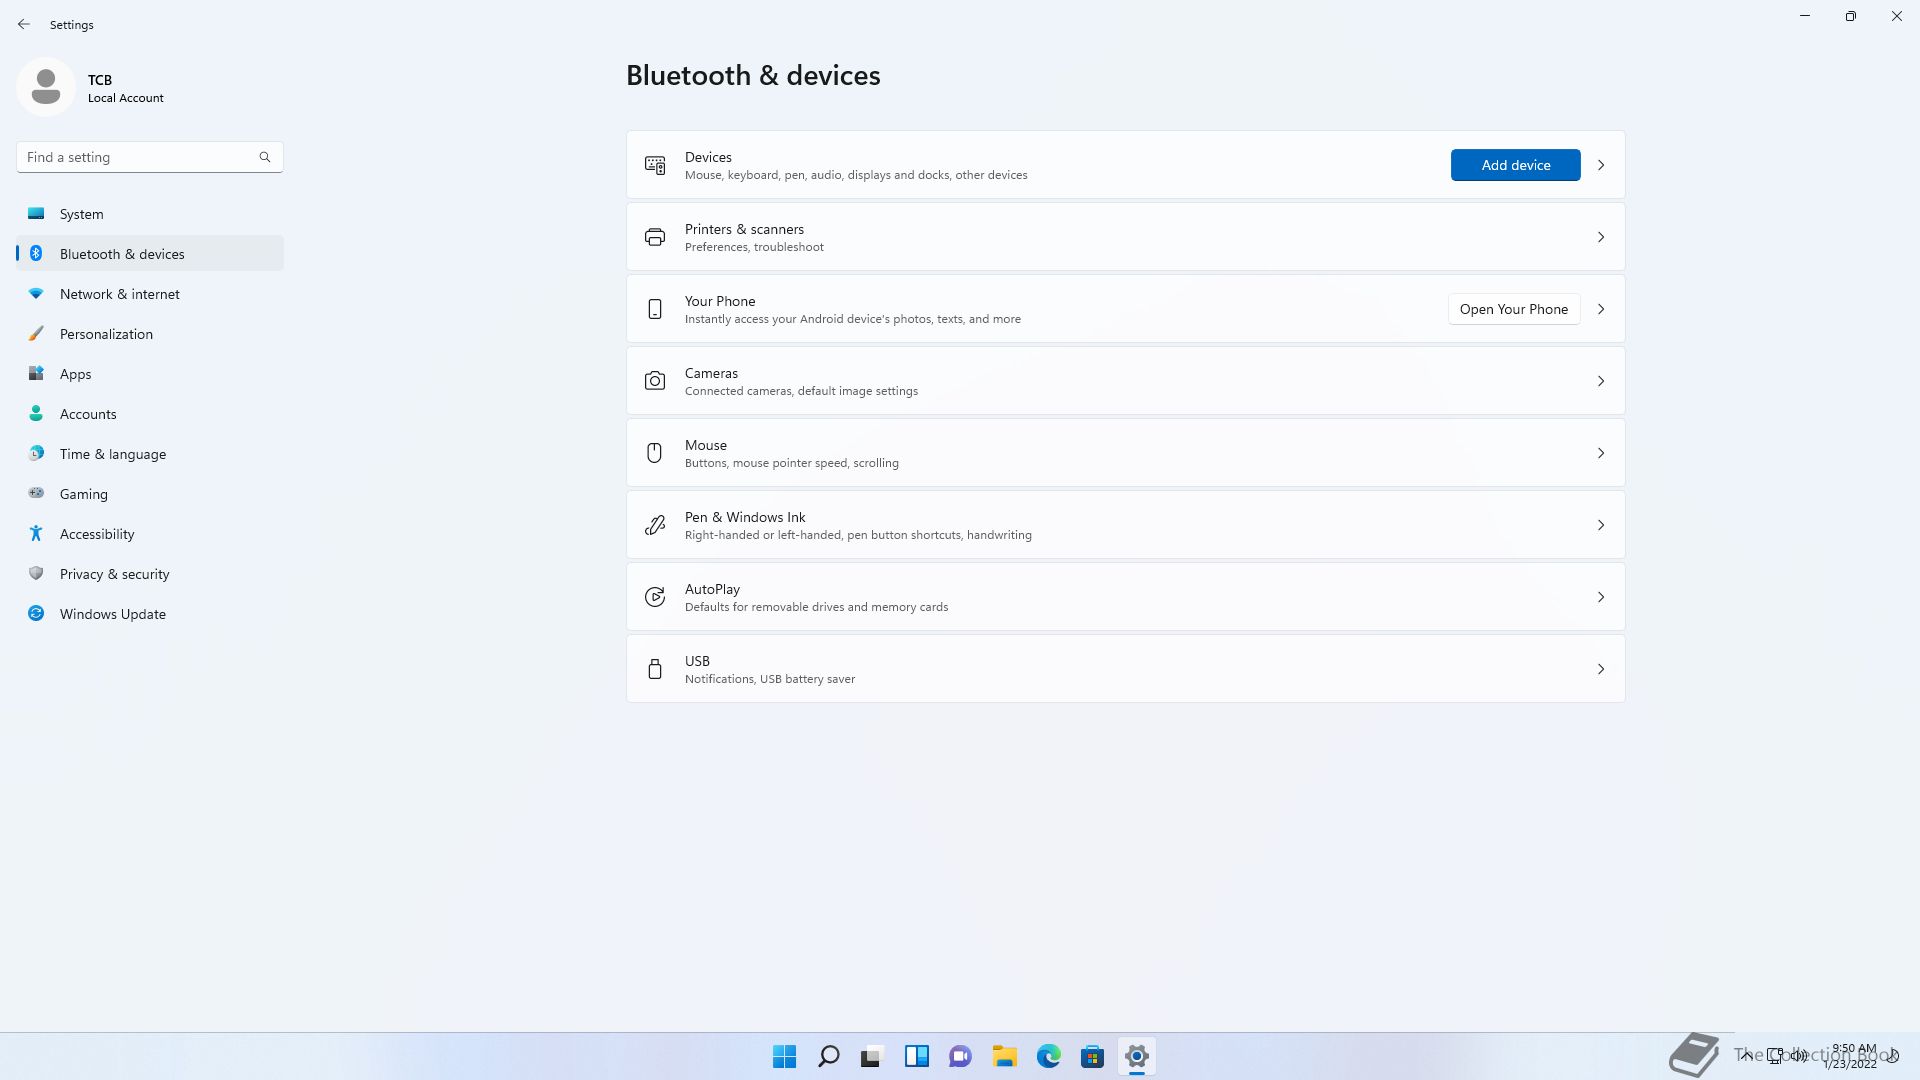Image resolution: width=1920 pixels, height=1080 pixels.
Task: Click the USB drive icon
Action: tap(655, 669)
